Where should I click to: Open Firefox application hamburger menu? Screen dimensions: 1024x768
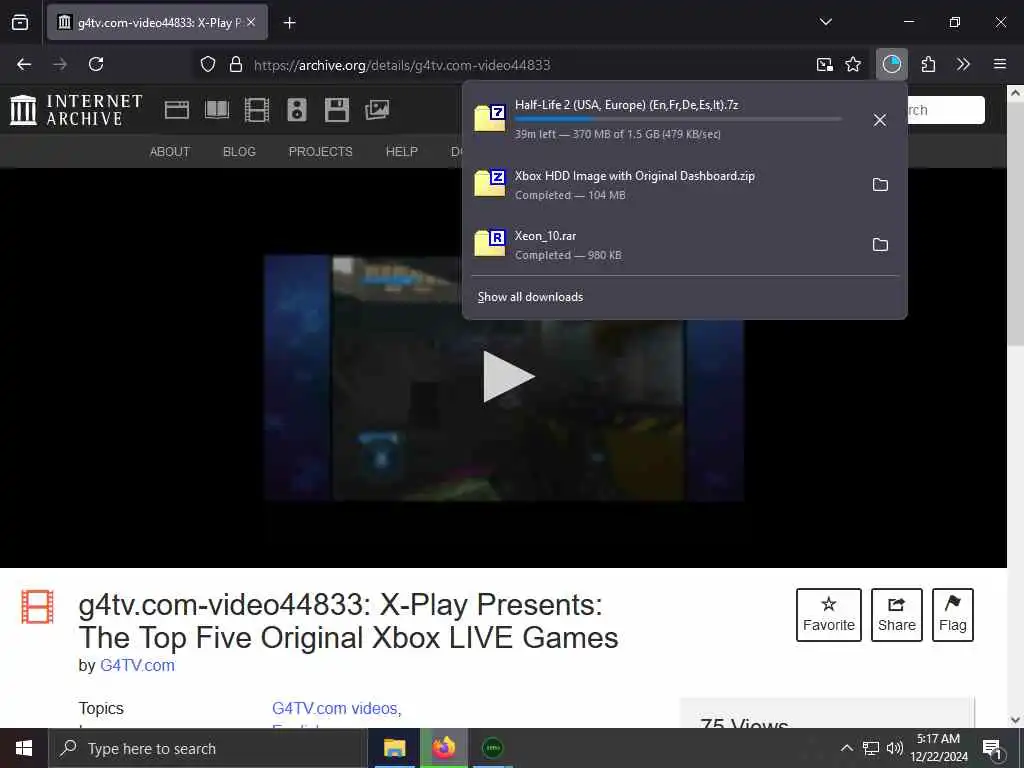pyautogui.click(x=1000, y=64)
